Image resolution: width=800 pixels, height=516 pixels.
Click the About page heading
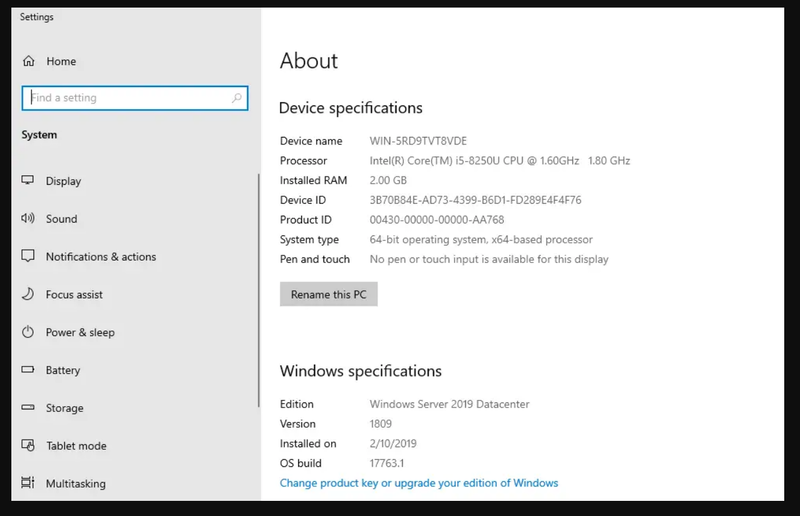[x=309, y=61]
